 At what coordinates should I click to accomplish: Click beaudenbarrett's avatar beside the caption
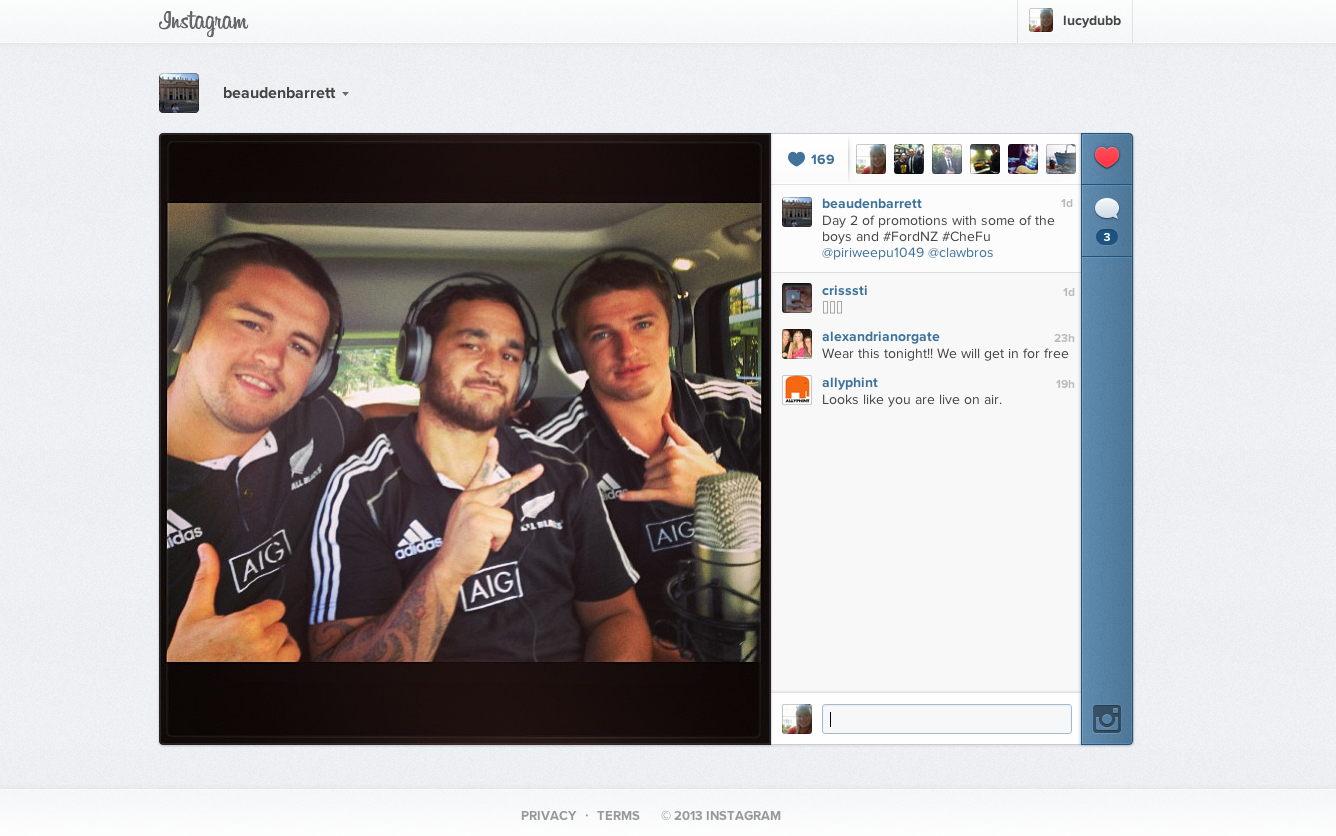click(x=797, y=212)
